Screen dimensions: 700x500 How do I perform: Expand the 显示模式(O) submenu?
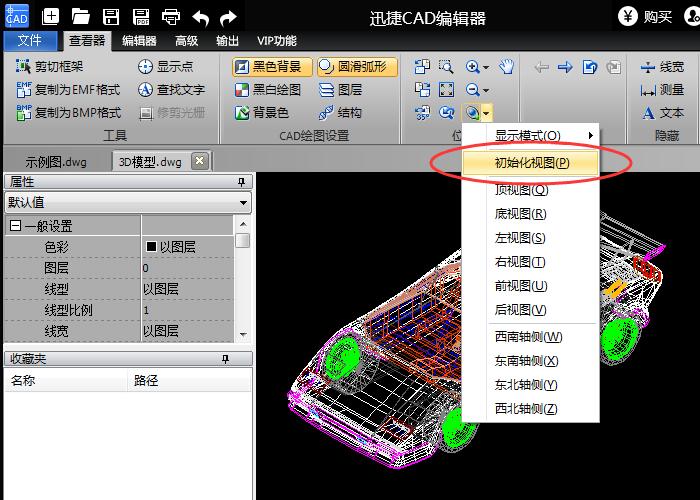pyautogui.click(x=531, y=135)
